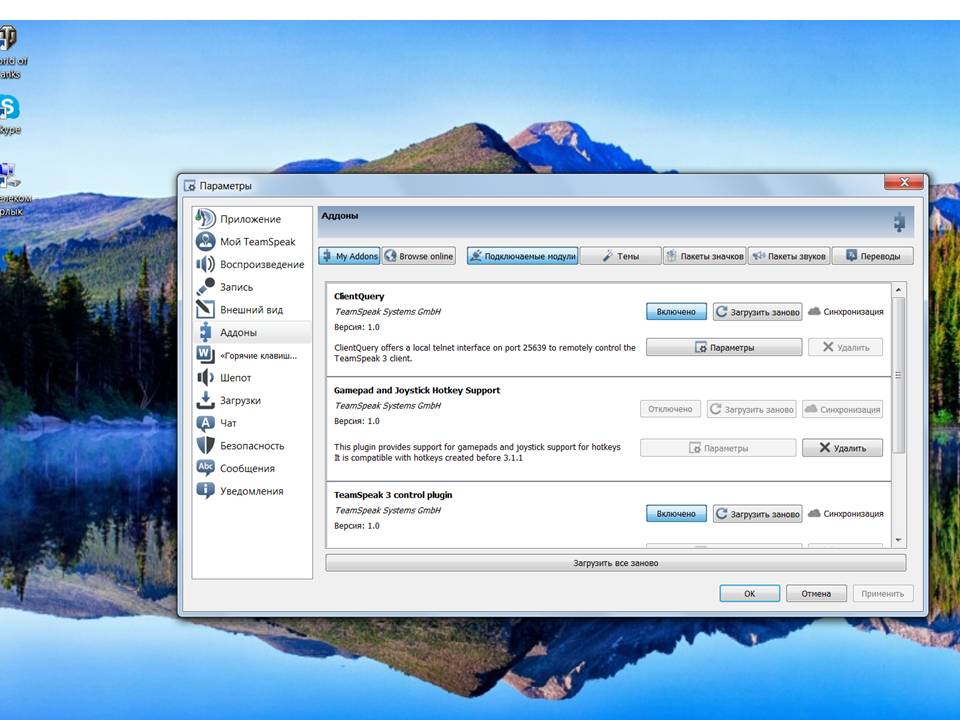Open the Загрузки download icon

(x=205, y=400)
